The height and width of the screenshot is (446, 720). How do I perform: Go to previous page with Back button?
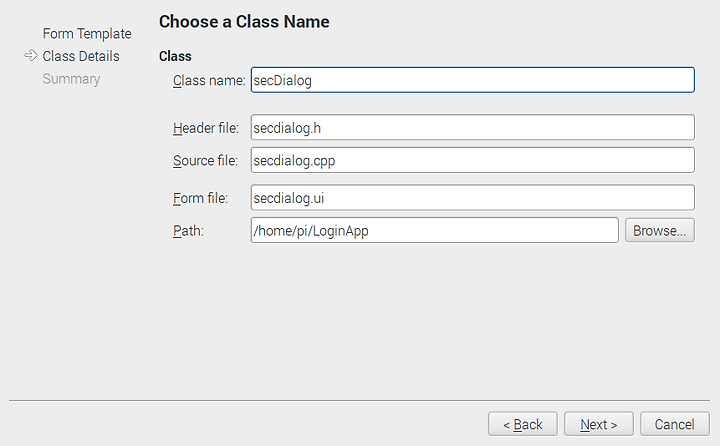523,424
